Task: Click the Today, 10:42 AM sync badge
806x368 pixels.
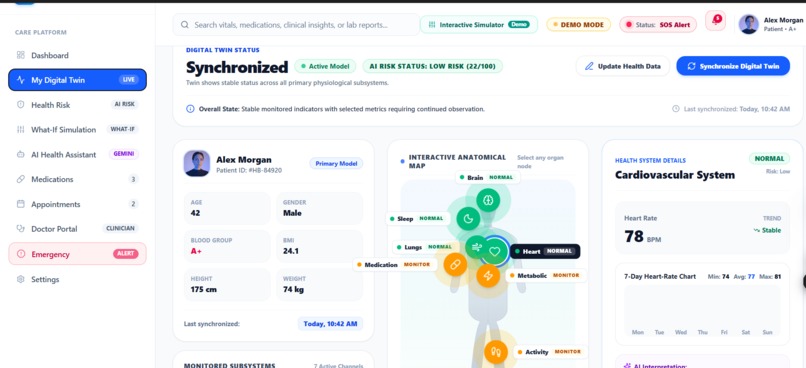Action: point(330,324)
